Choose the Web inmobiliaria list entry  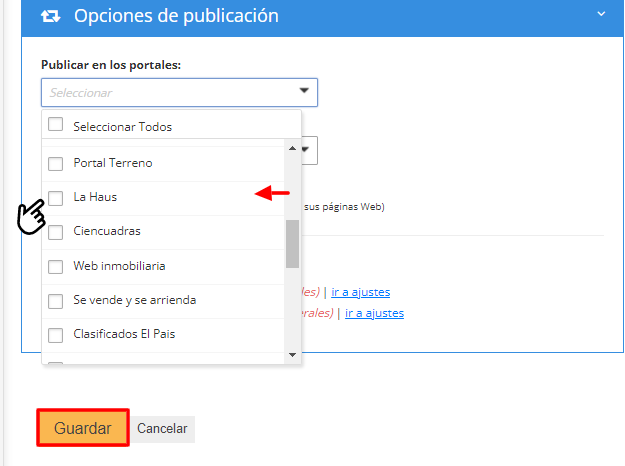pyautogui.click(x=119, y=266)
